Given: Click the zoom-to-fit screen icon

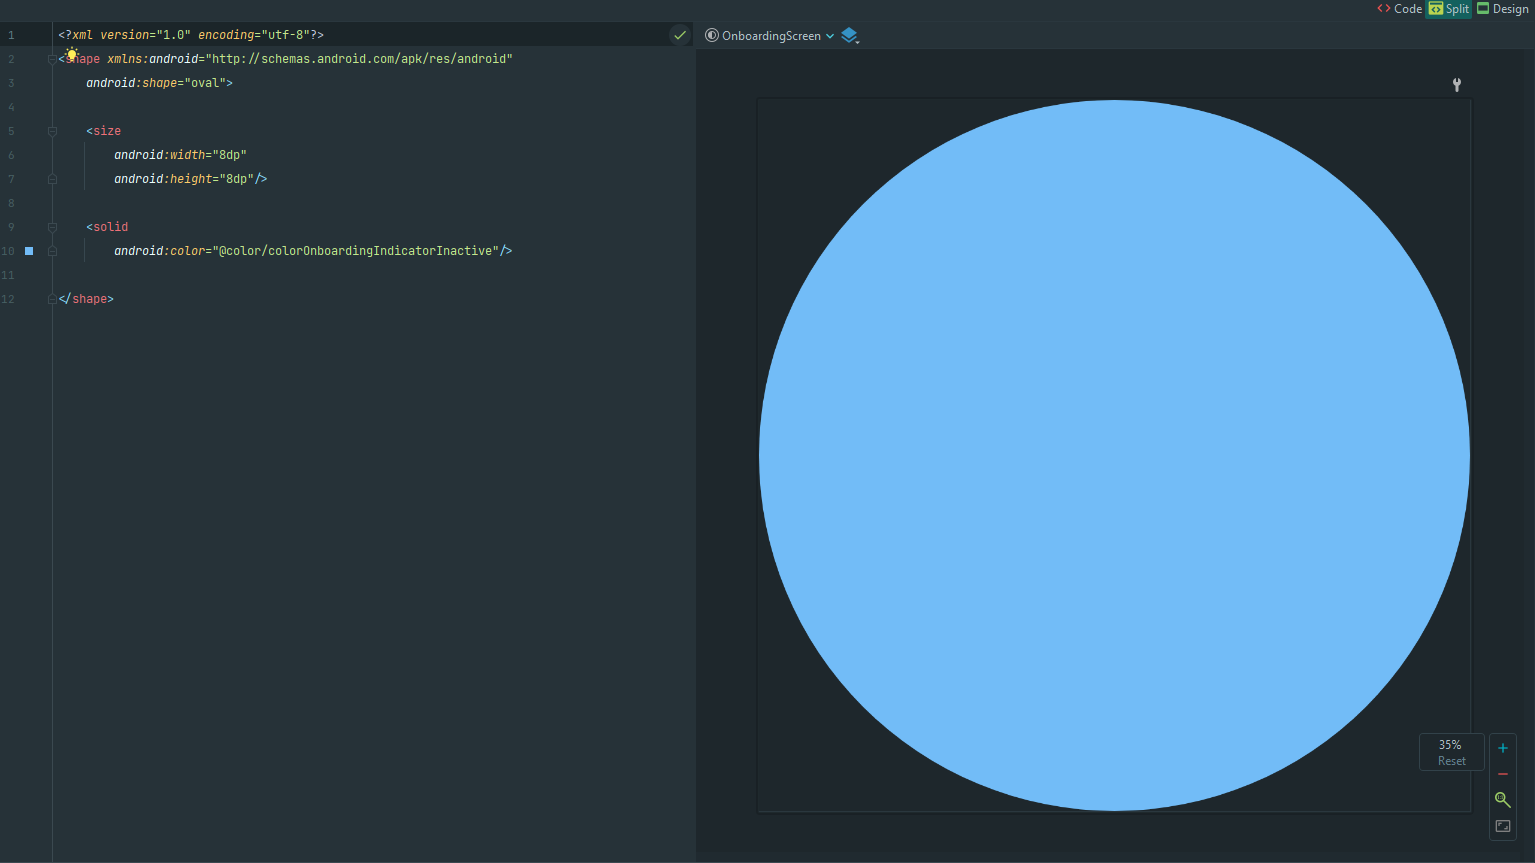Looking at the screenshot, I should point(1502,825).
